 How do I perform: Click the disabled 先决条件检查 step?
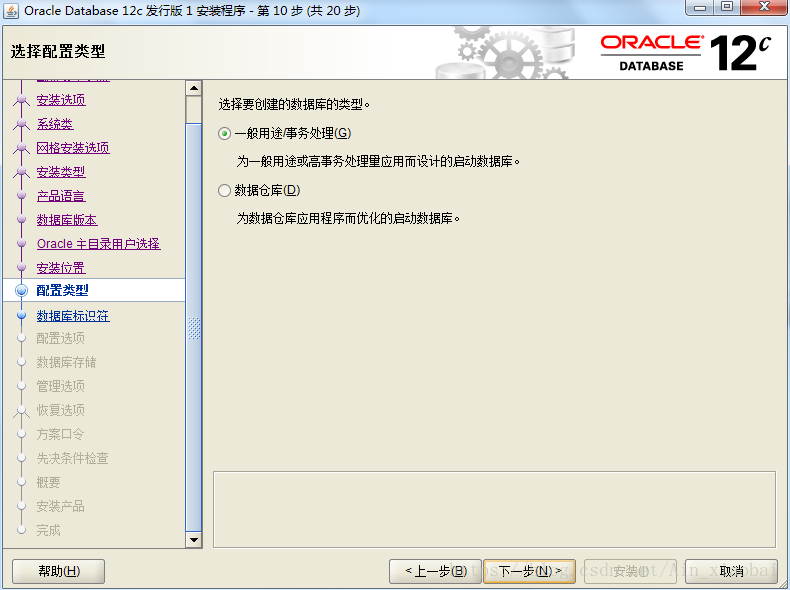73,458
